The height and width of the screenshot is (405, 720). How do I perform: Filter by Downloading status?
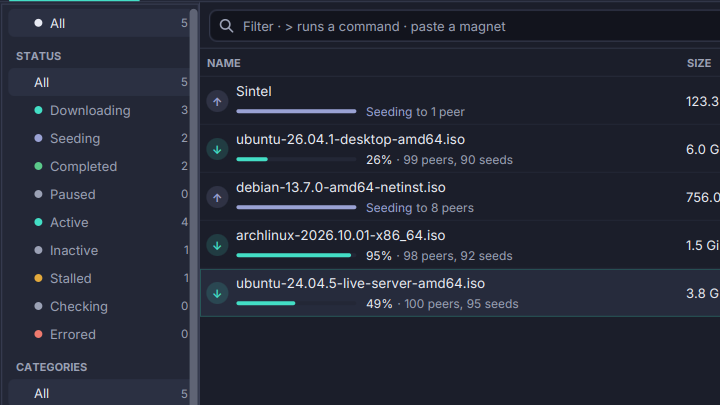pos(99,110)
